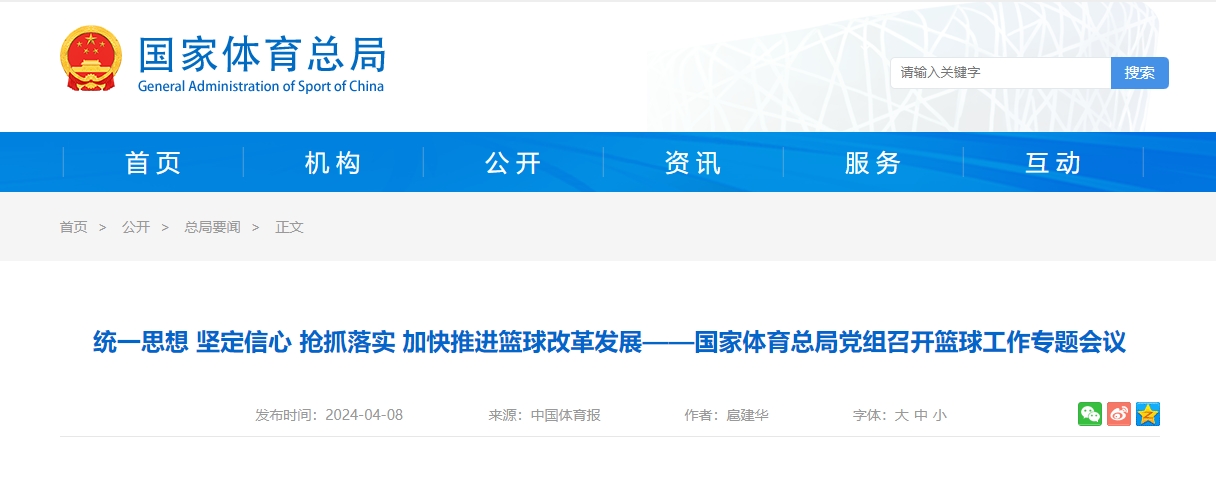Open the 服务 navigation tab

[873, 163]
